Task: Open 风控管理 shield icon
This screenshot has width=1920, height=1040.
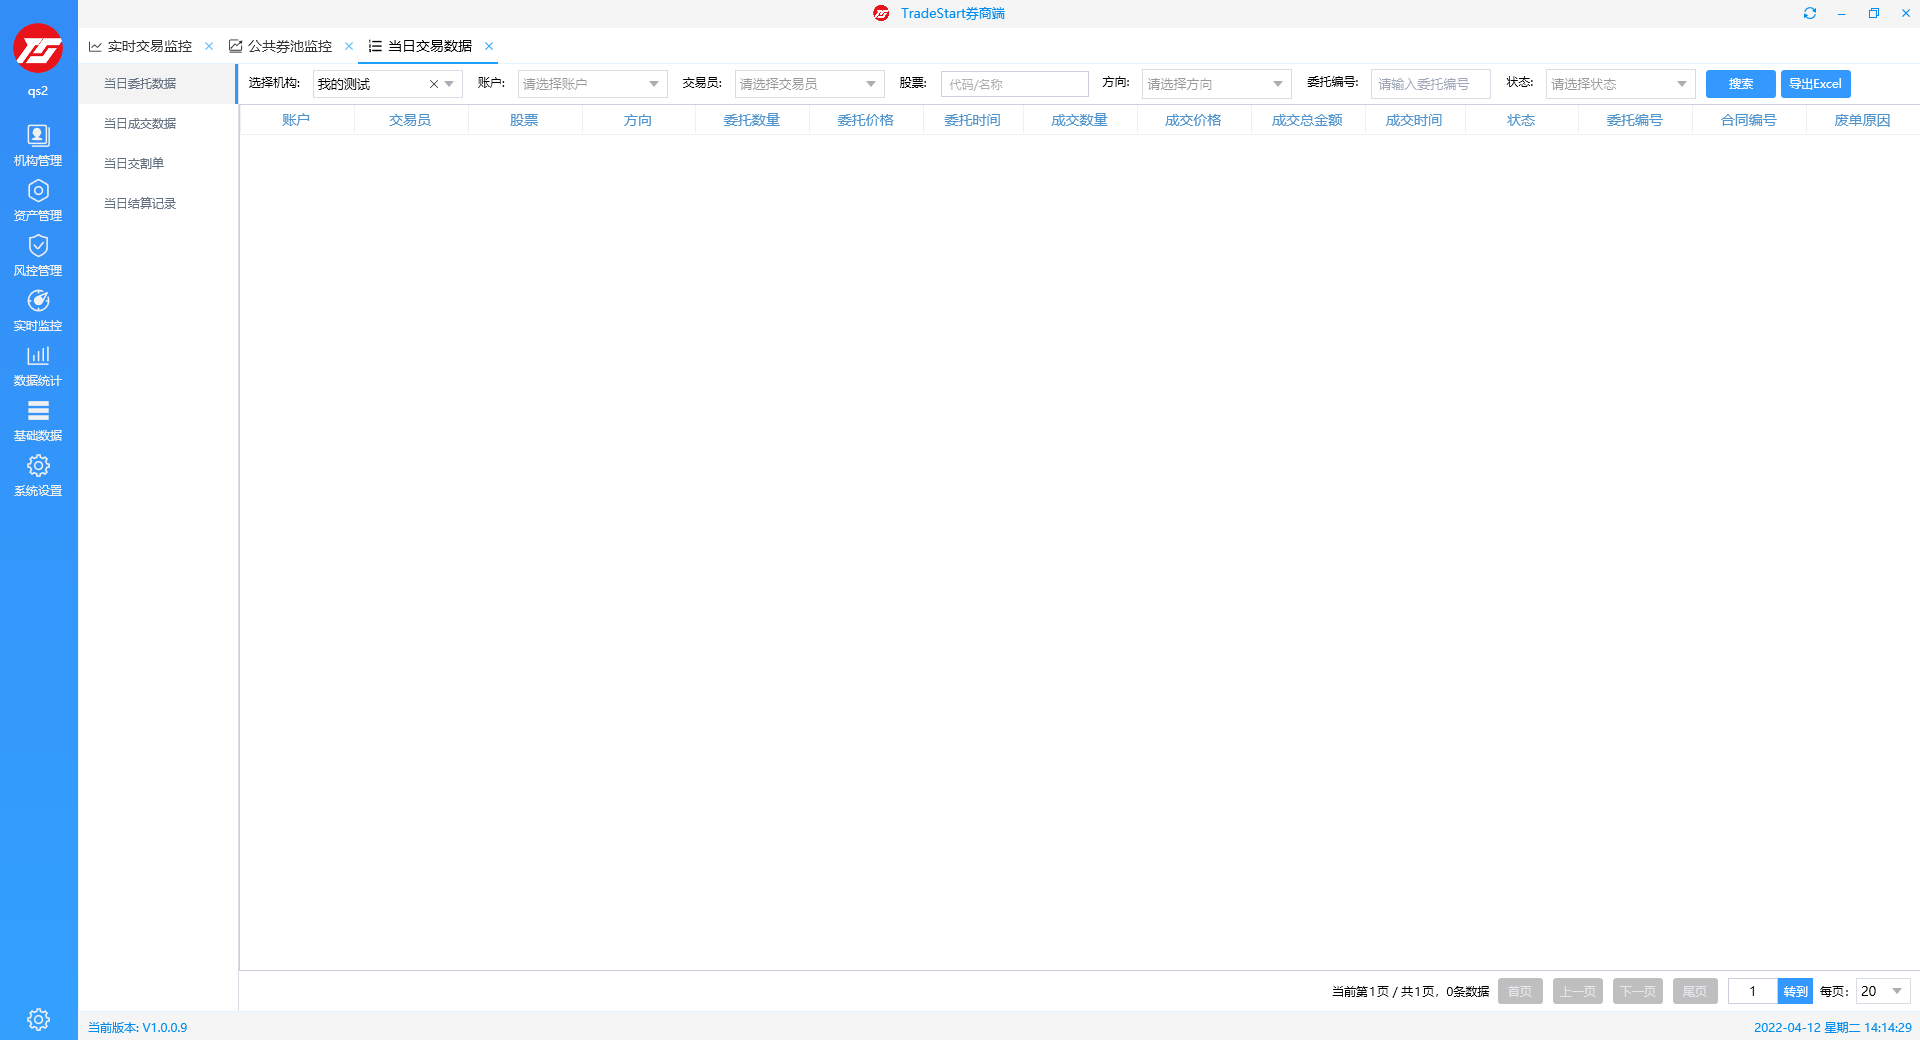Action: pyautogui.click(x=38, y=255)
